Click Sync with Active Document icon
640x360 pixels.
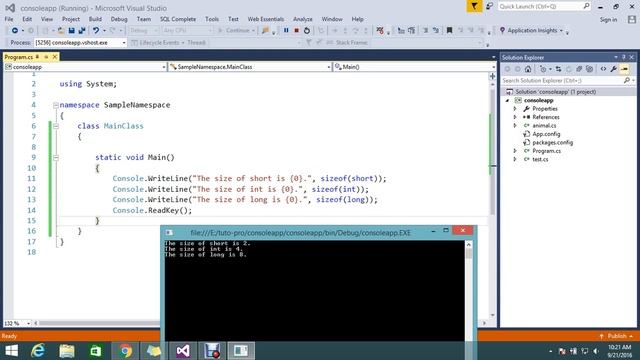(x=558, y=69)
